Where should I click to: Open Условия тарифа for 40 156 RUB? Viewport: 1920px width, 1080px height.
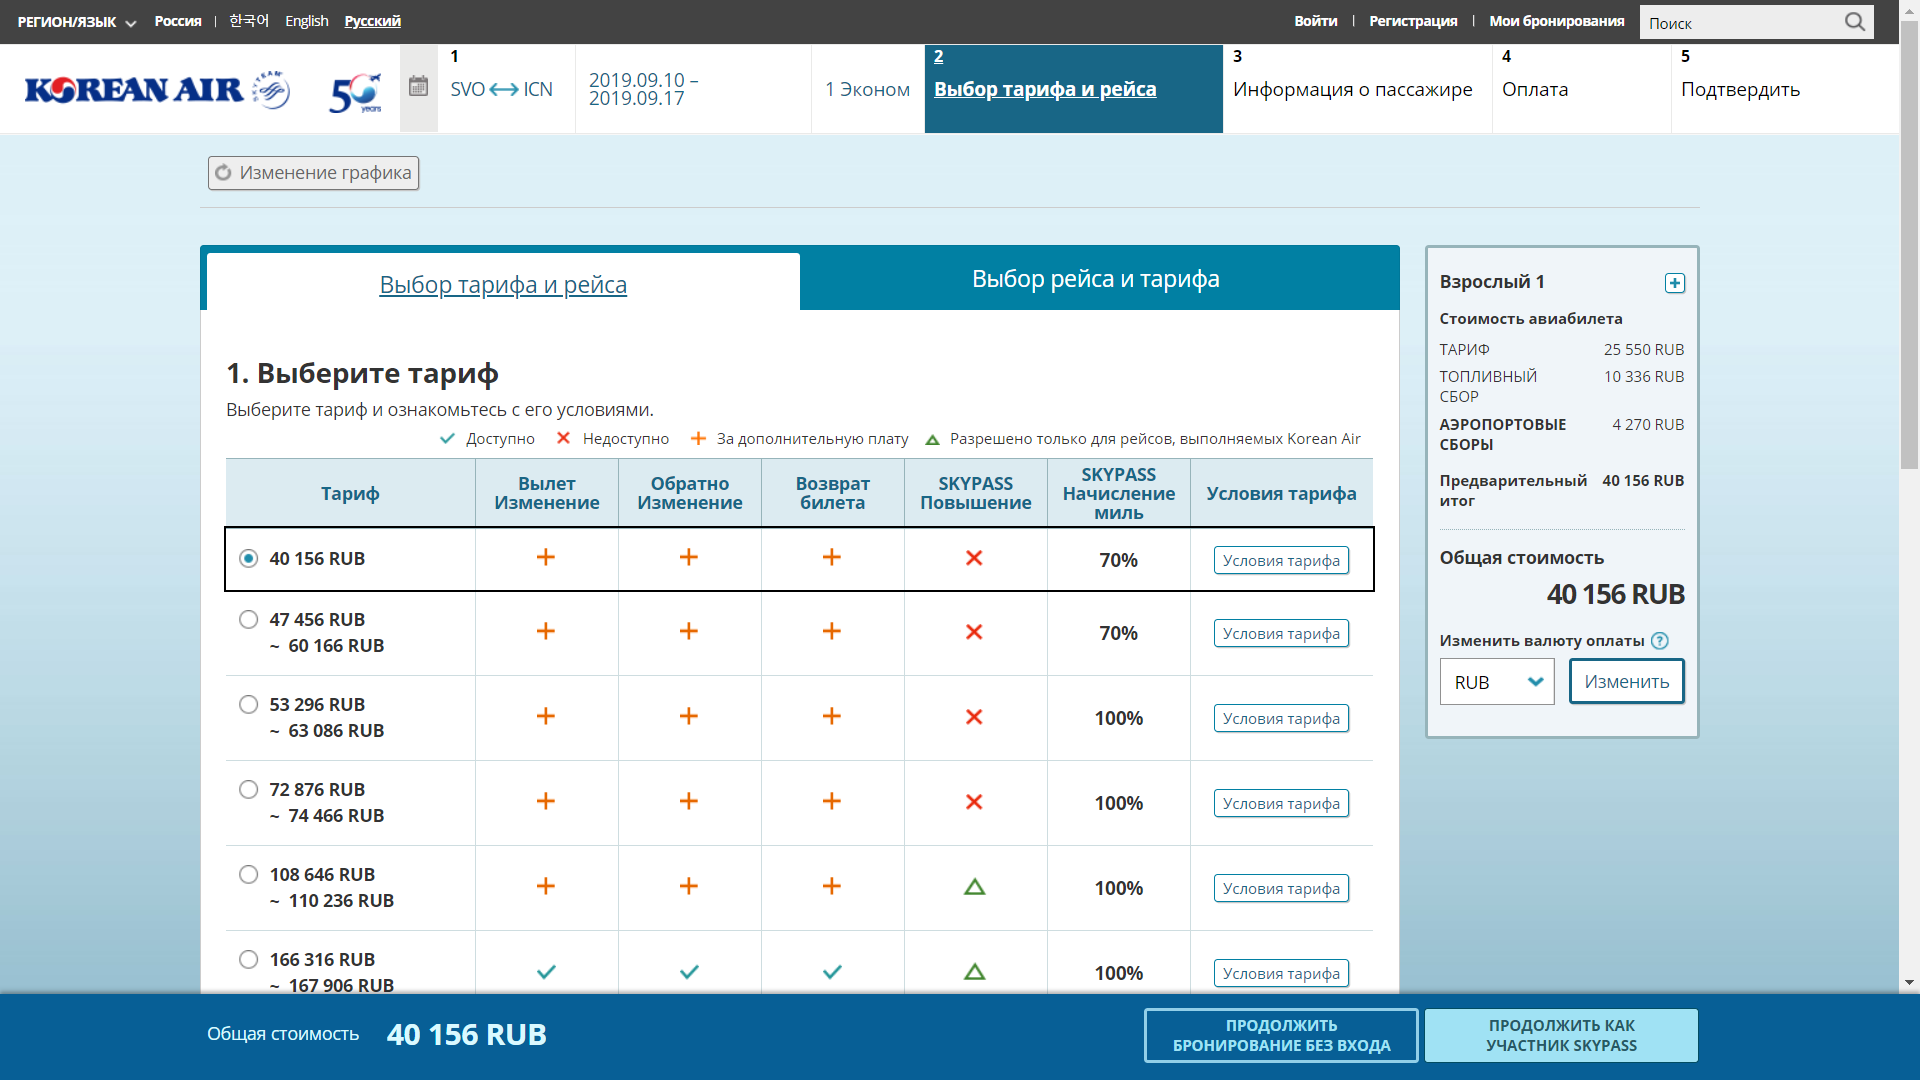[1281, 560]
